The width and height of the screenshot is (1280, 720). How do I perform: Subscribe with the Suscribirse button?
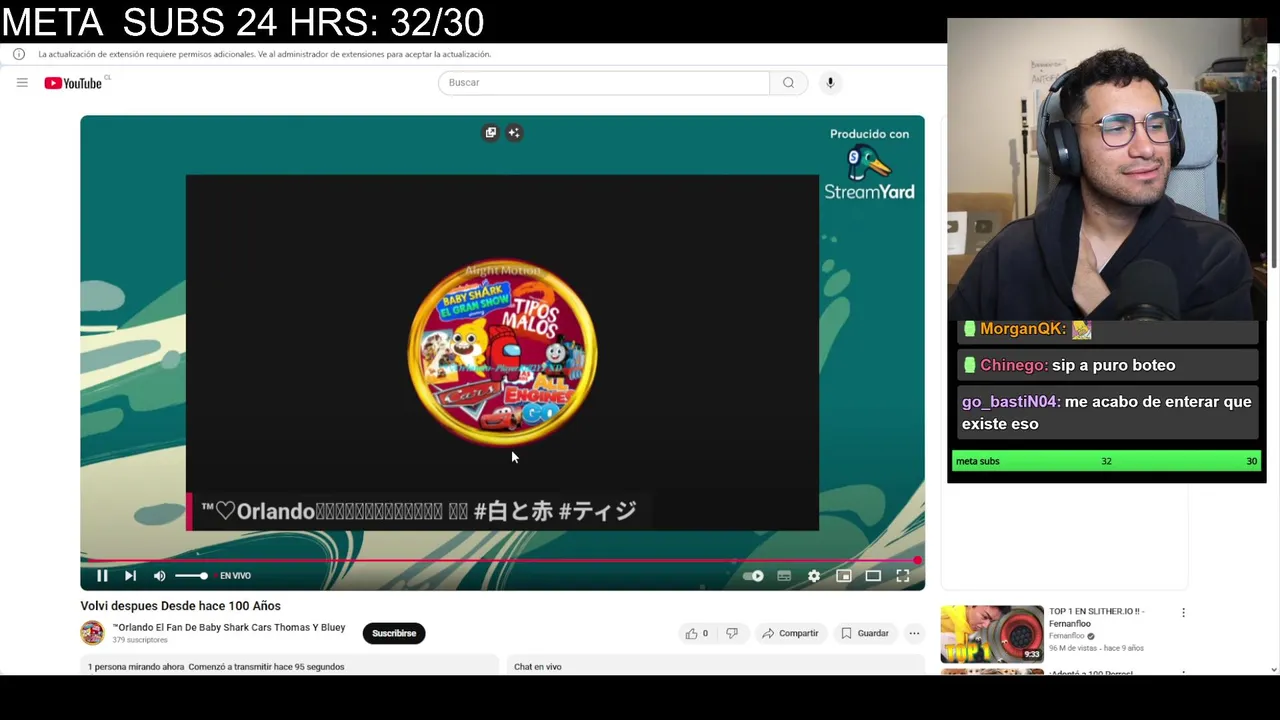[x=394, y=633]
